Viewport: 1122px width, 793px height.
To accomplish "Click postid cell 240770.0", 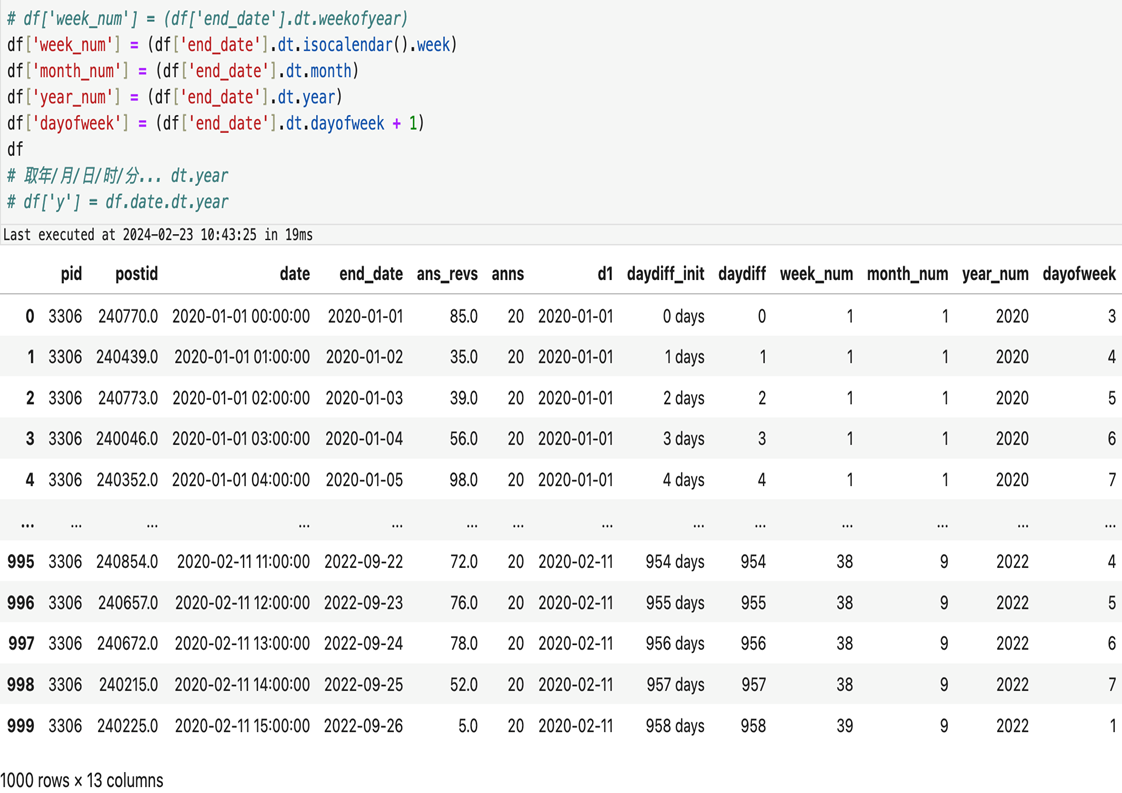I will click(x=128, y=316).
